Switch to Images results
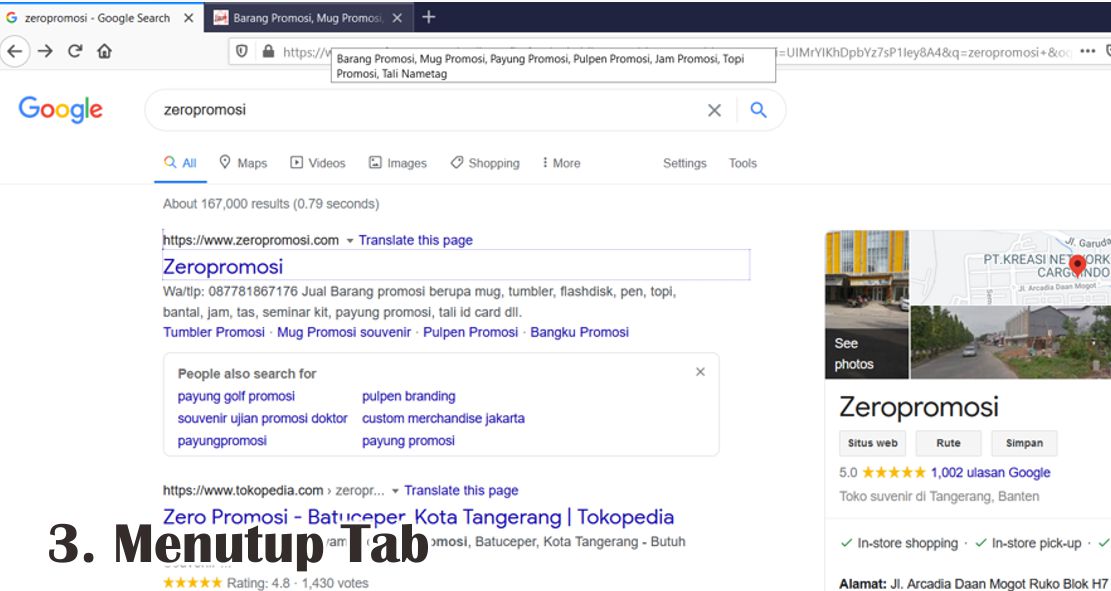Screen dimensions: 1111x591 [x=398, y=163]
